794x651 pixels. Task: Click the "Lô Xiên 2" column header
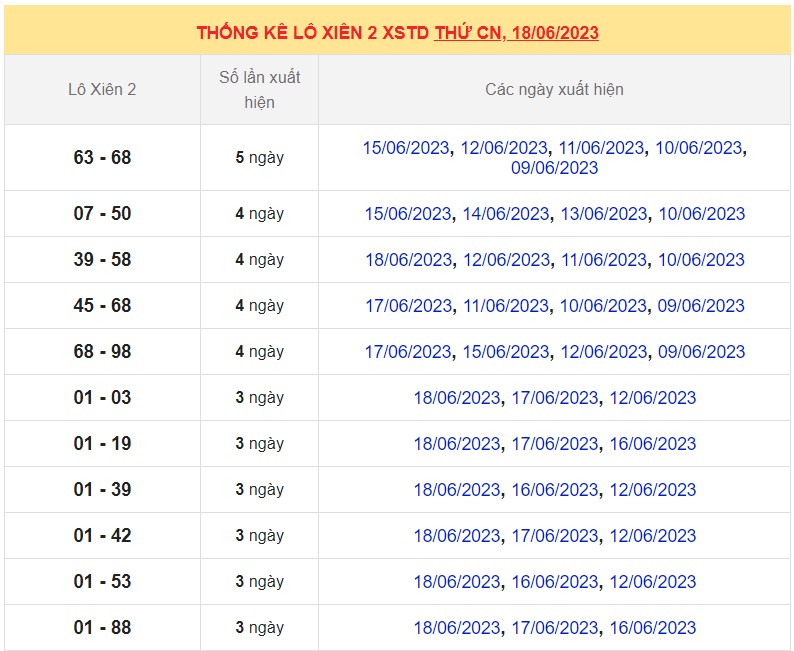102,89
